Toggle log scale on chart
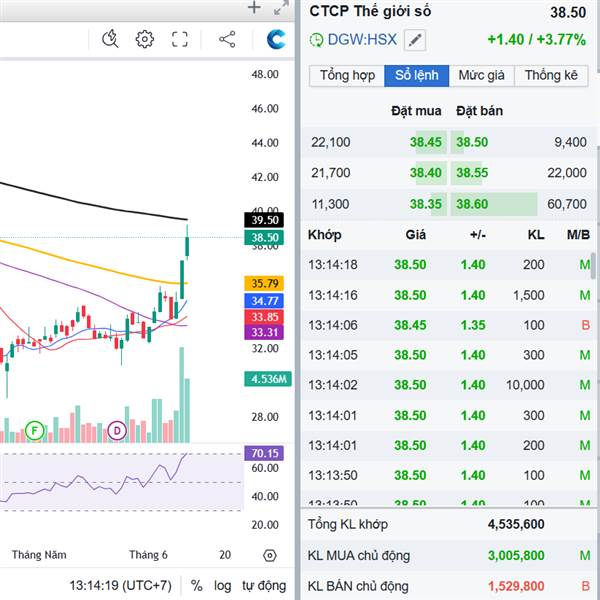Image resolution: width=600 pixels, height=600 pixels. click(222, 585)
